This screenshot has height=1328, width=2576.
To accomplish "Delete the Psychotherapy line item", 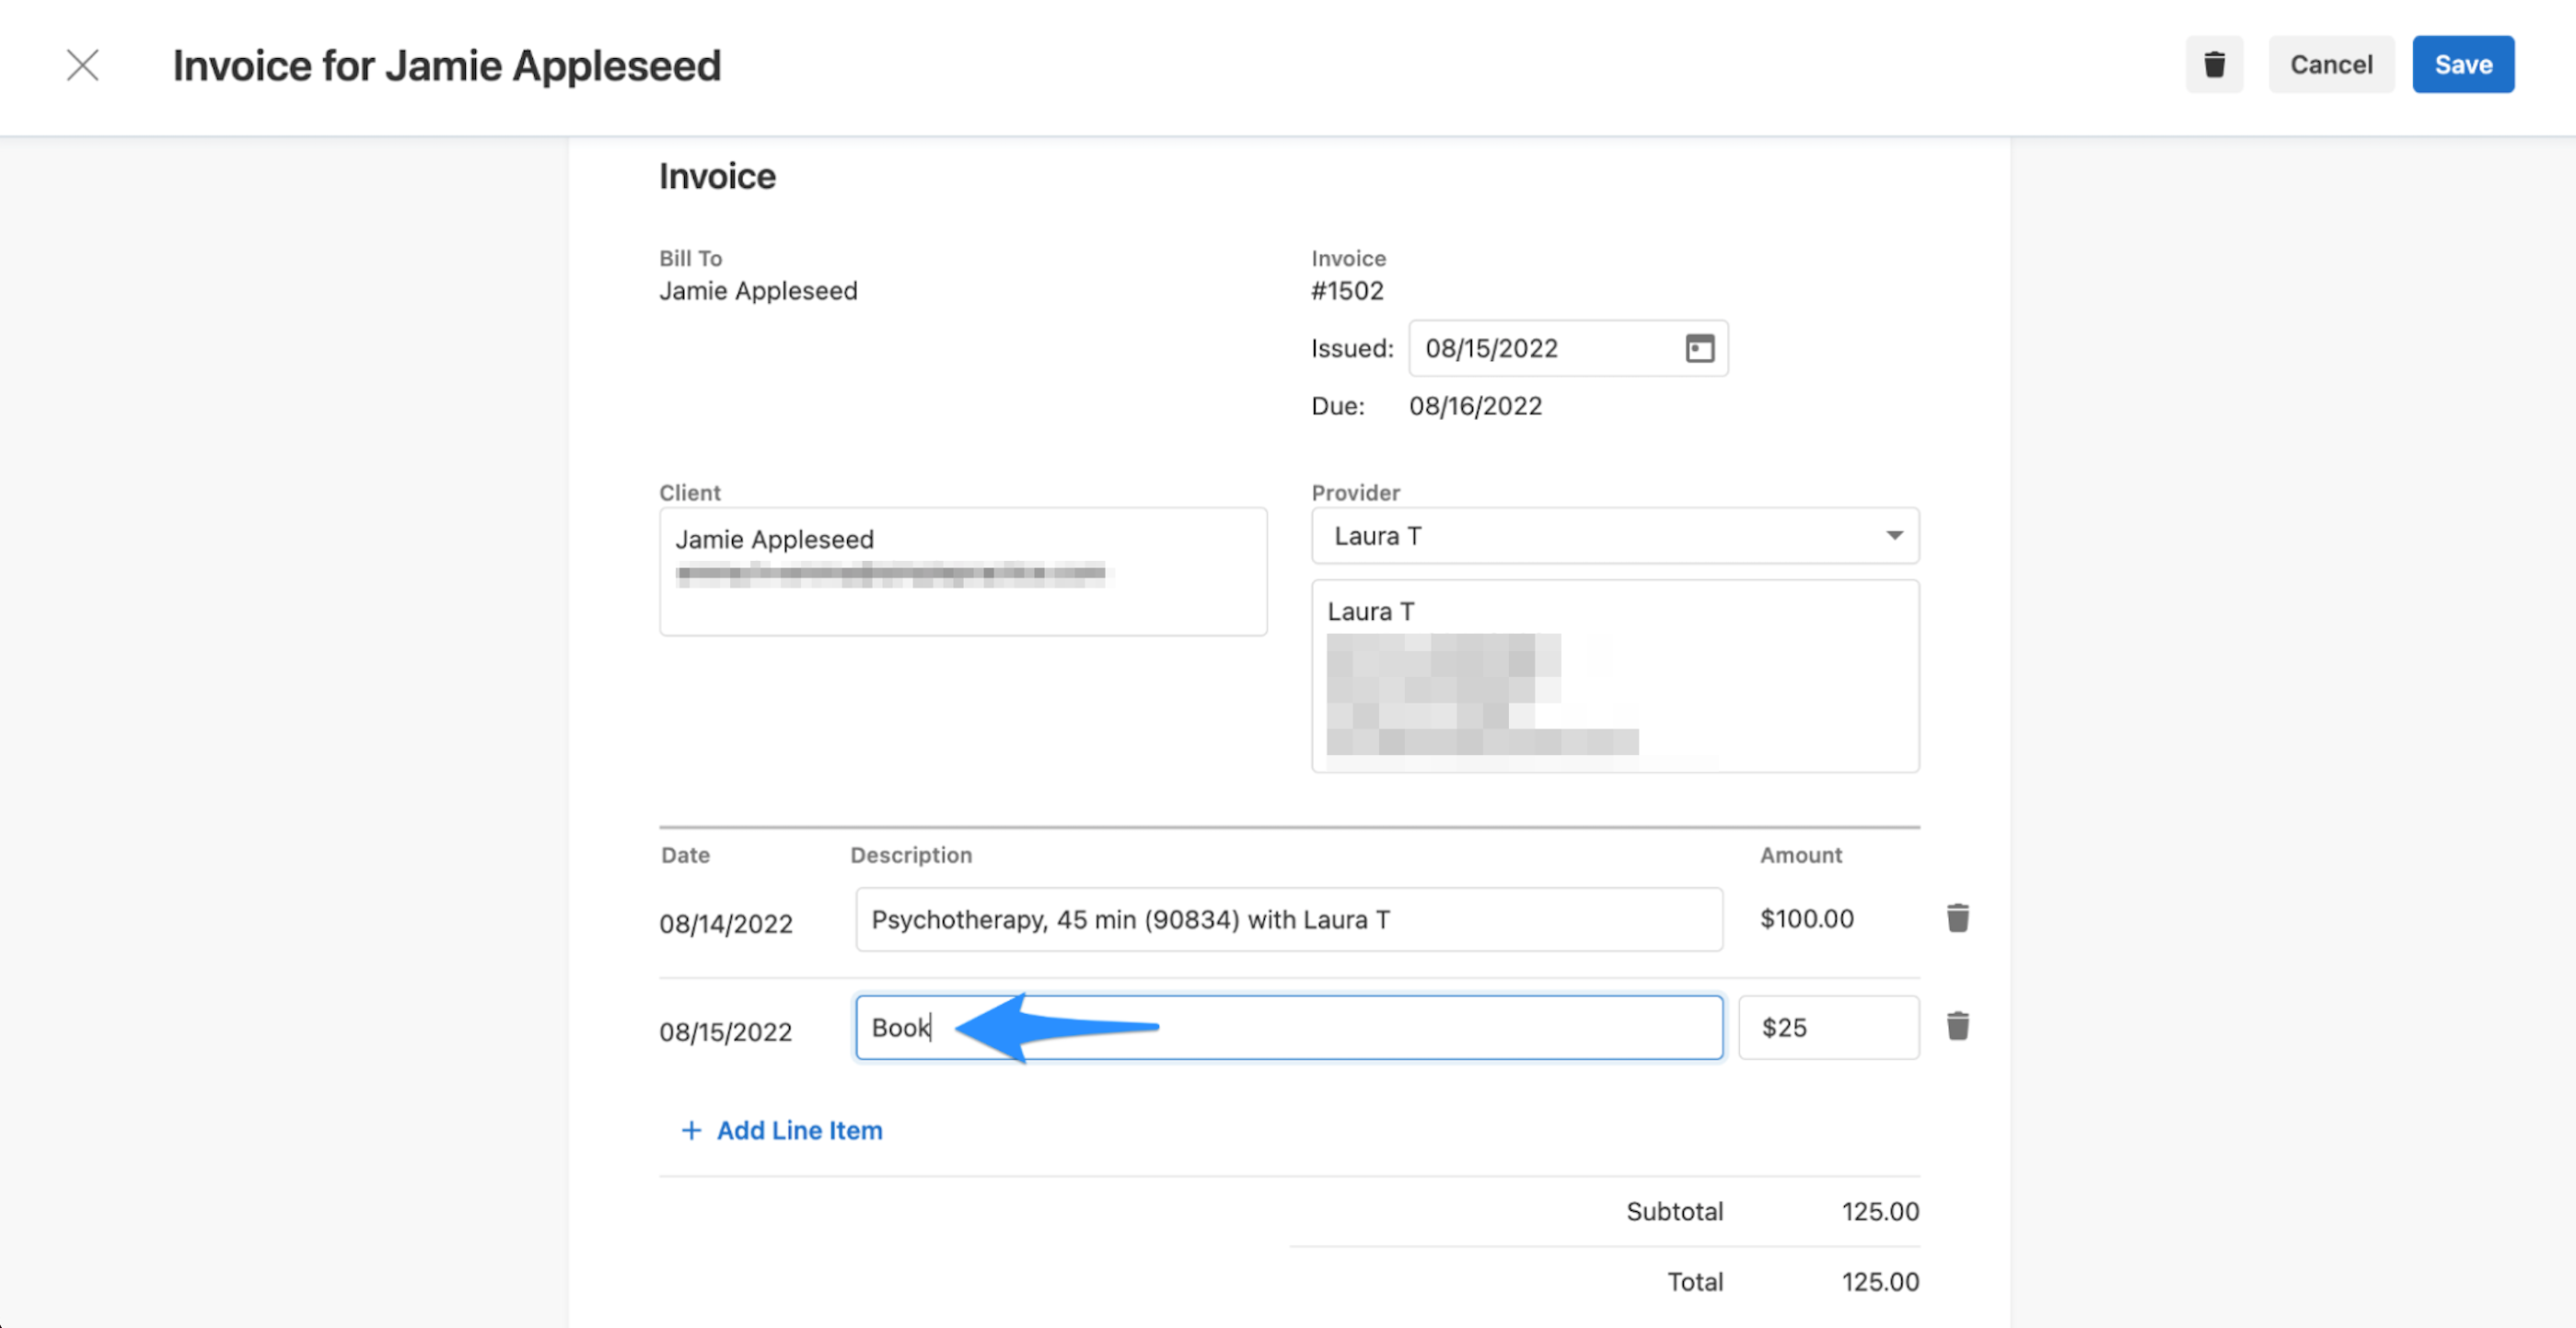I will [1957, 918].
